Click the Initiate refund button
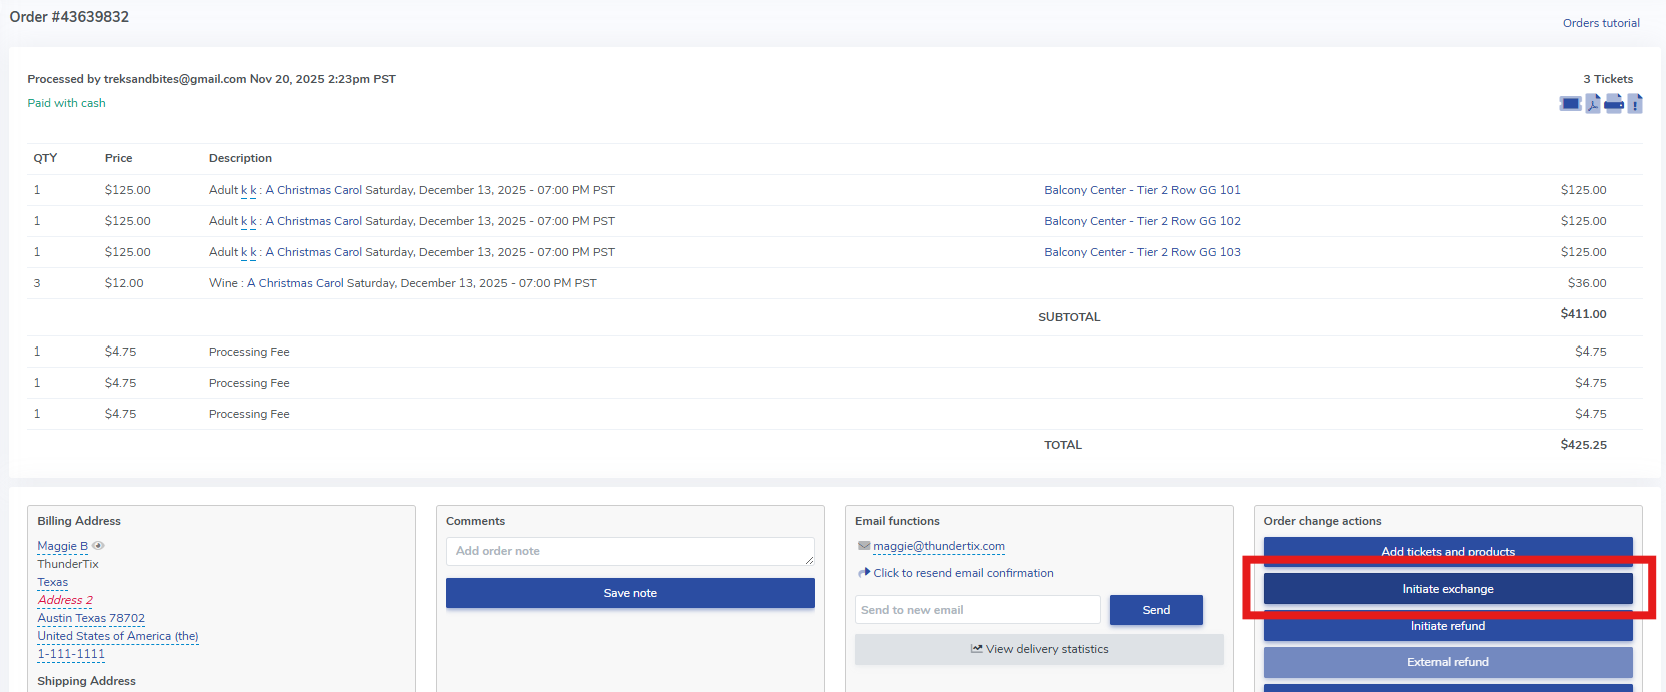 pos(1448,626)
